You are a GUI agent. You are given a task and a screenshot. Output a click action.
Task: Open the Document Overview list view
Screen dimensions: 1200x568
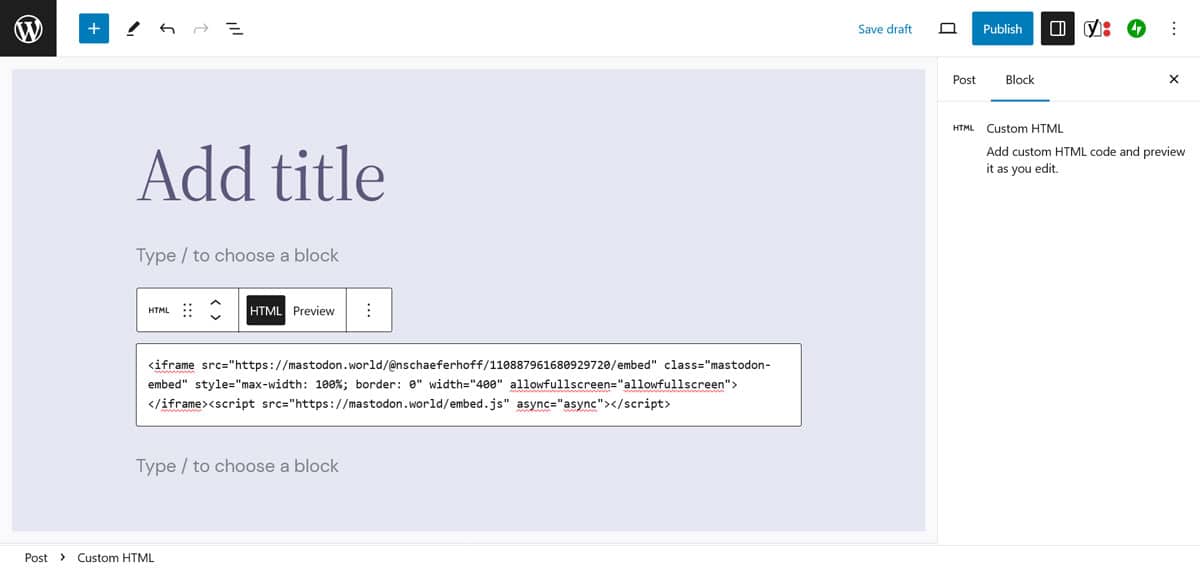pyautogui.click(x=234, y=29)
